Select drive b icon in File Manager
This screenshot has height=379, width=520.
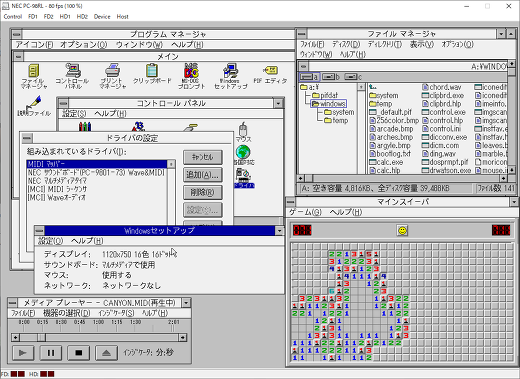(x=331, y=77)
